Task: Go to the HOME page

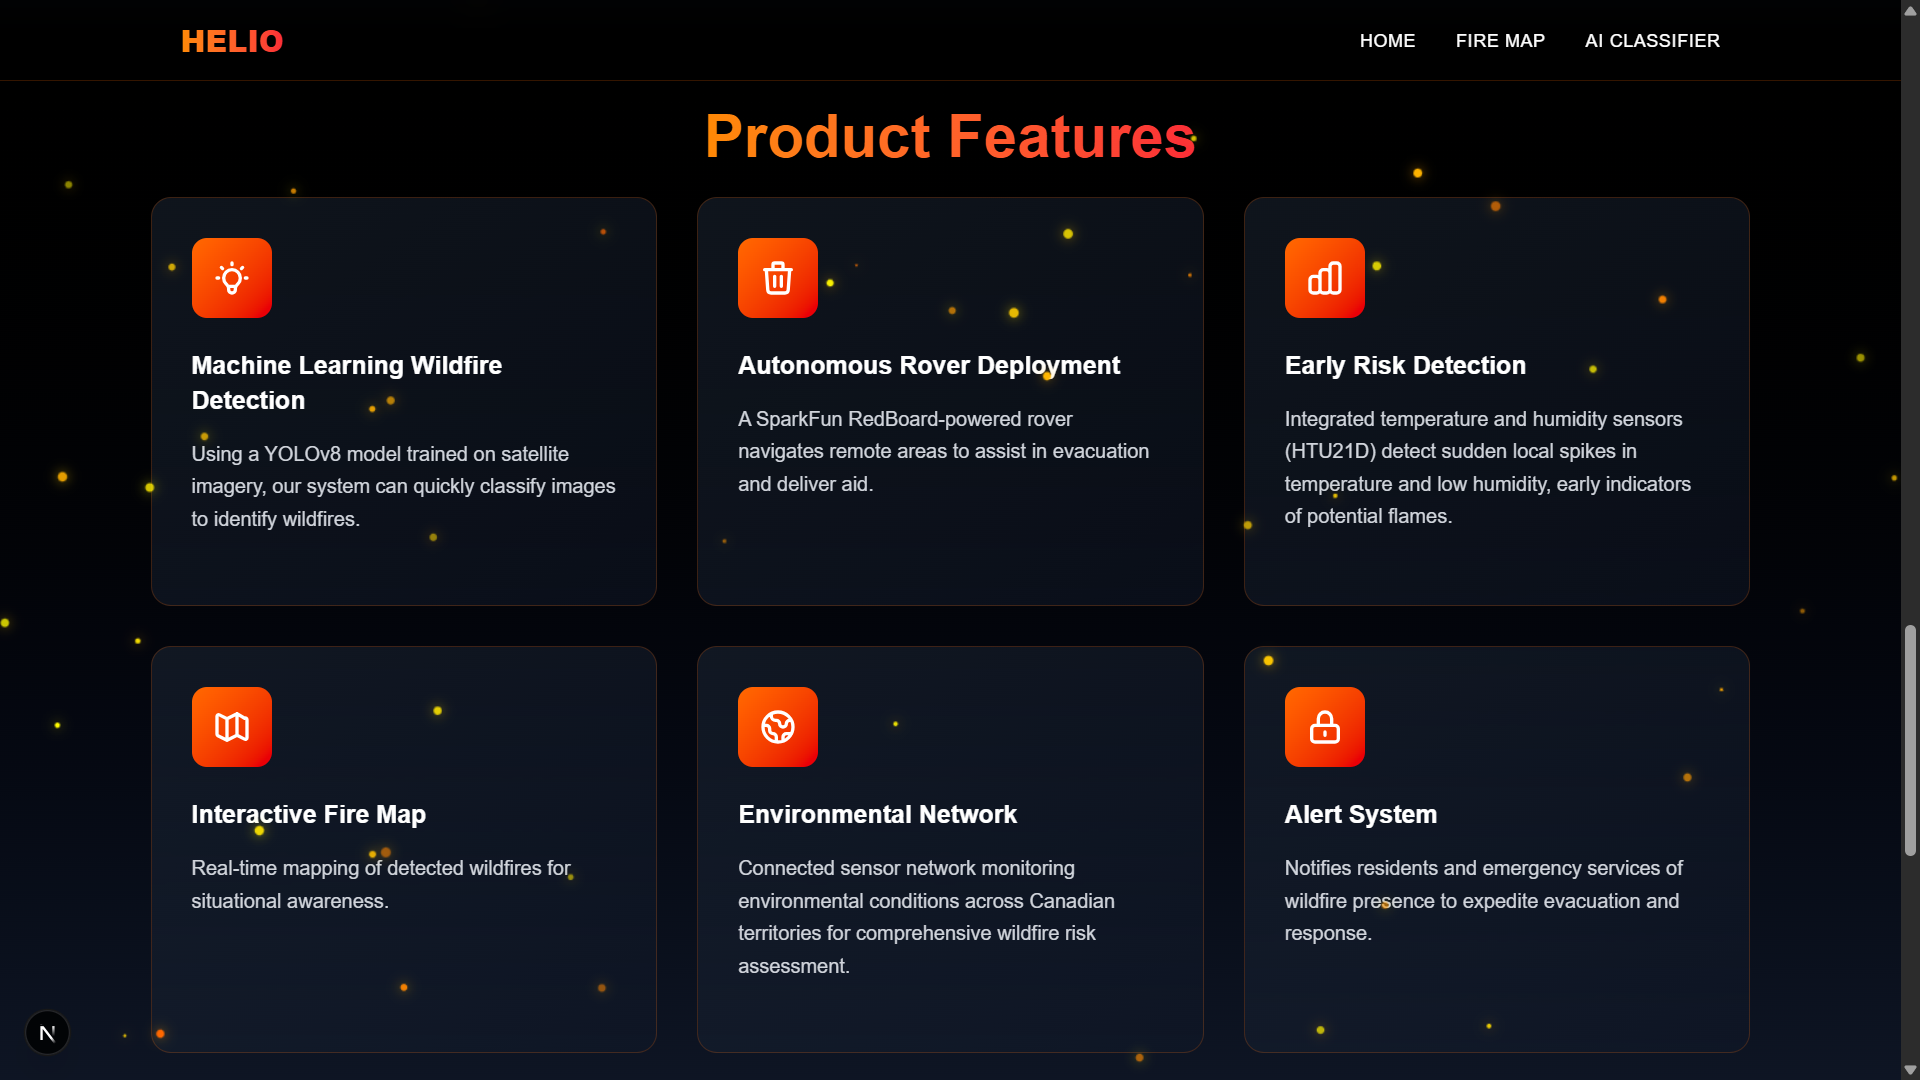Action: (1387, 41)
